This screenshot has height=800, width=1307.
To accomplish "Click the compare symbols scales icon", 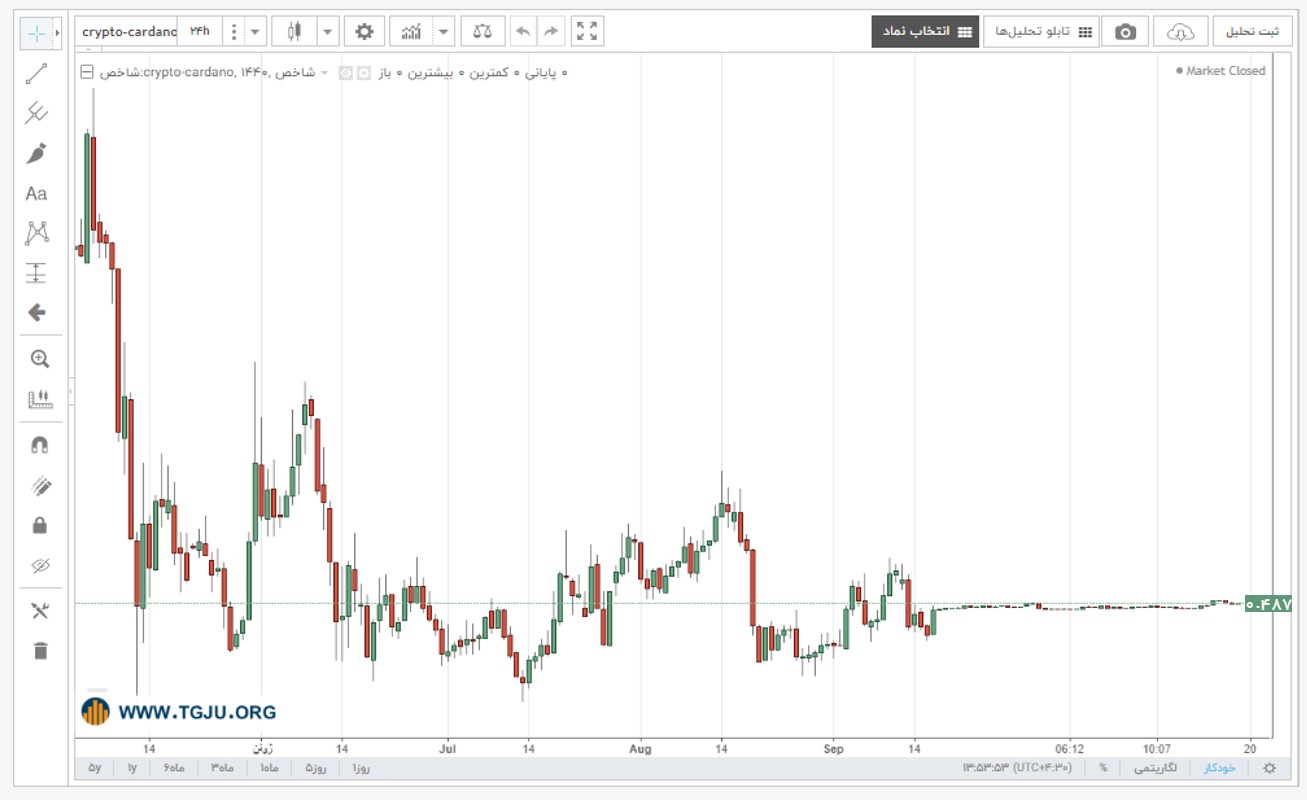I will click(x=483, y=32).
